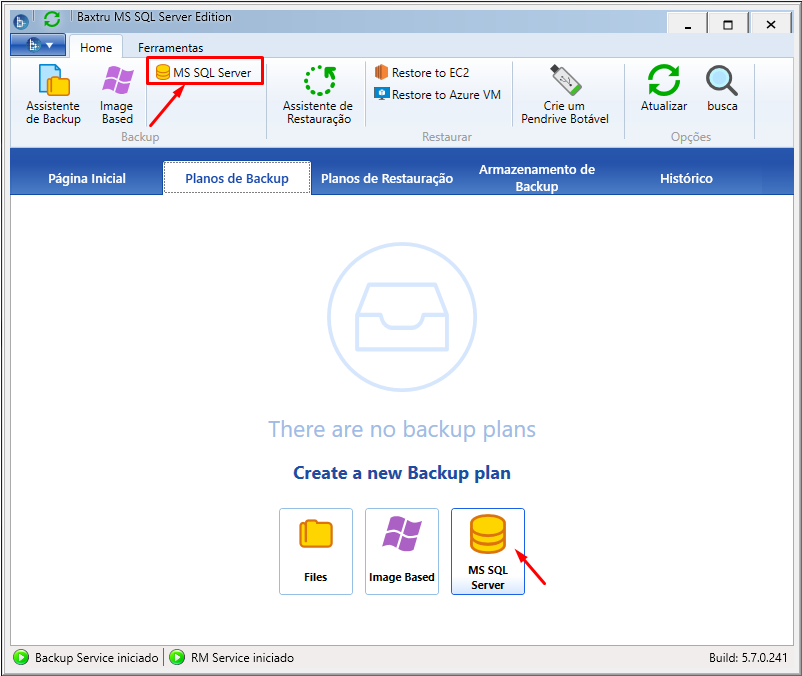802x676 pixels.
Task: Choose Restore to EC2
Action: 422,73
